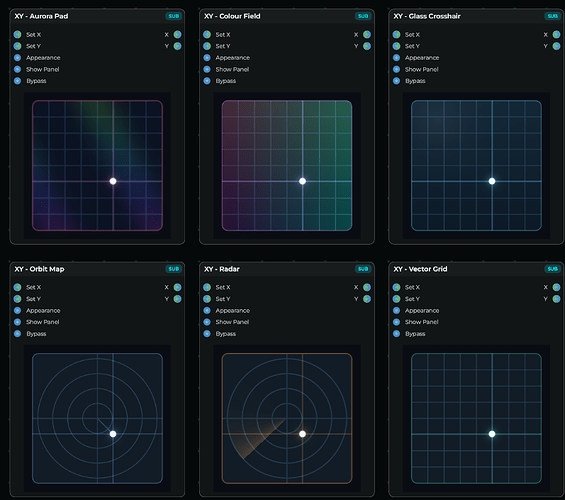Click the 'Appearance' label on Radar node
Viewport: 565px width, 500px height.
[233, 311]
